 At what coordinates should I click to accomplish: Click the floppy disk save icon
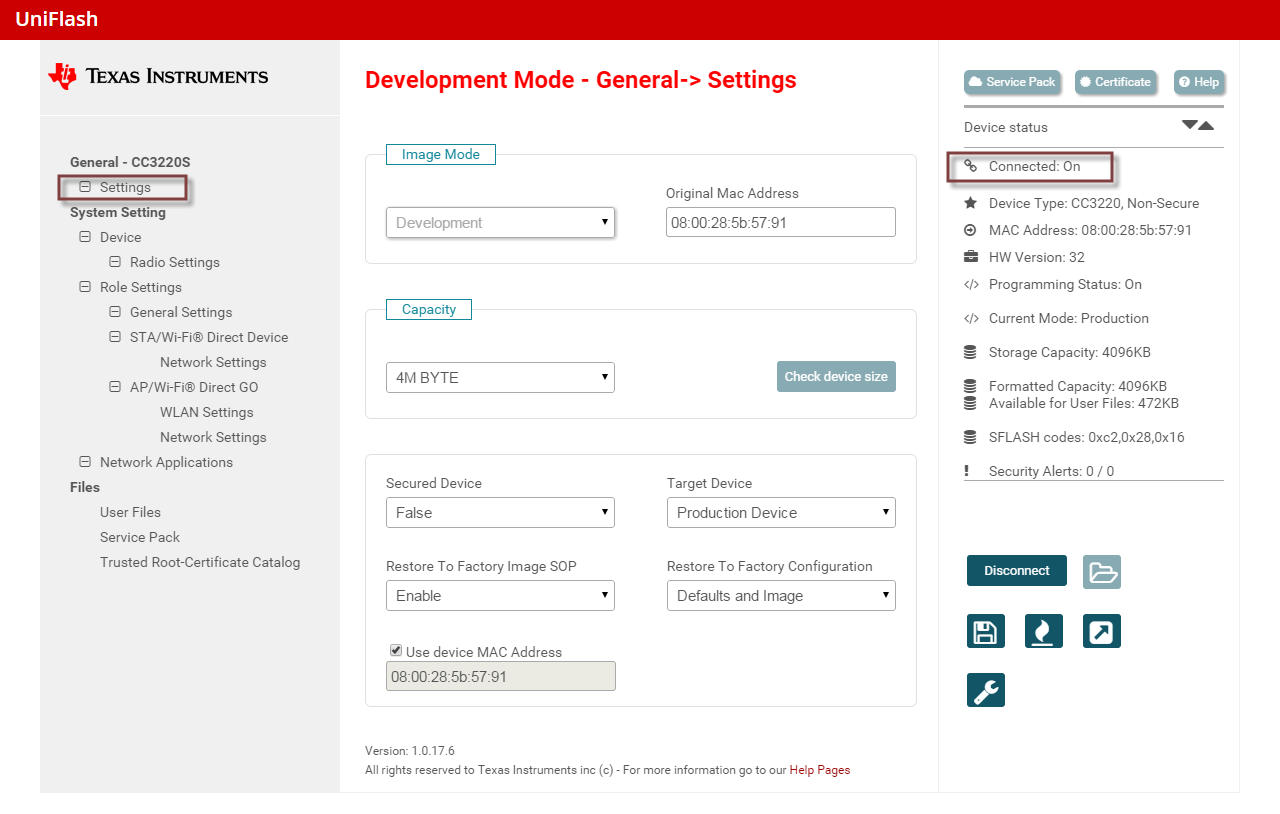985,632
